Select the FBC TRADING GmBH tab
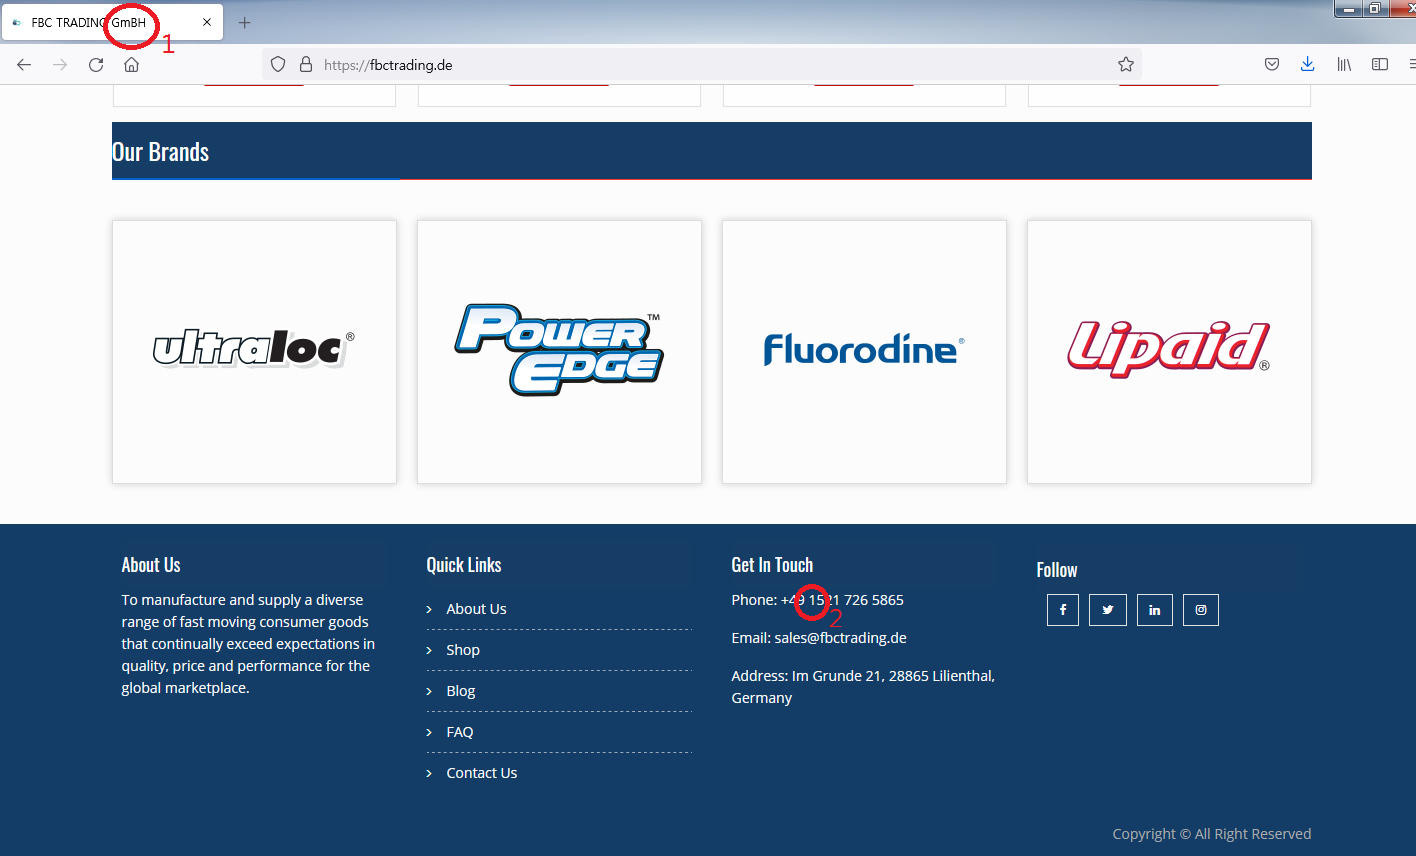The height and width of the screenshot is (856, 1416). (x=112, y=22)
